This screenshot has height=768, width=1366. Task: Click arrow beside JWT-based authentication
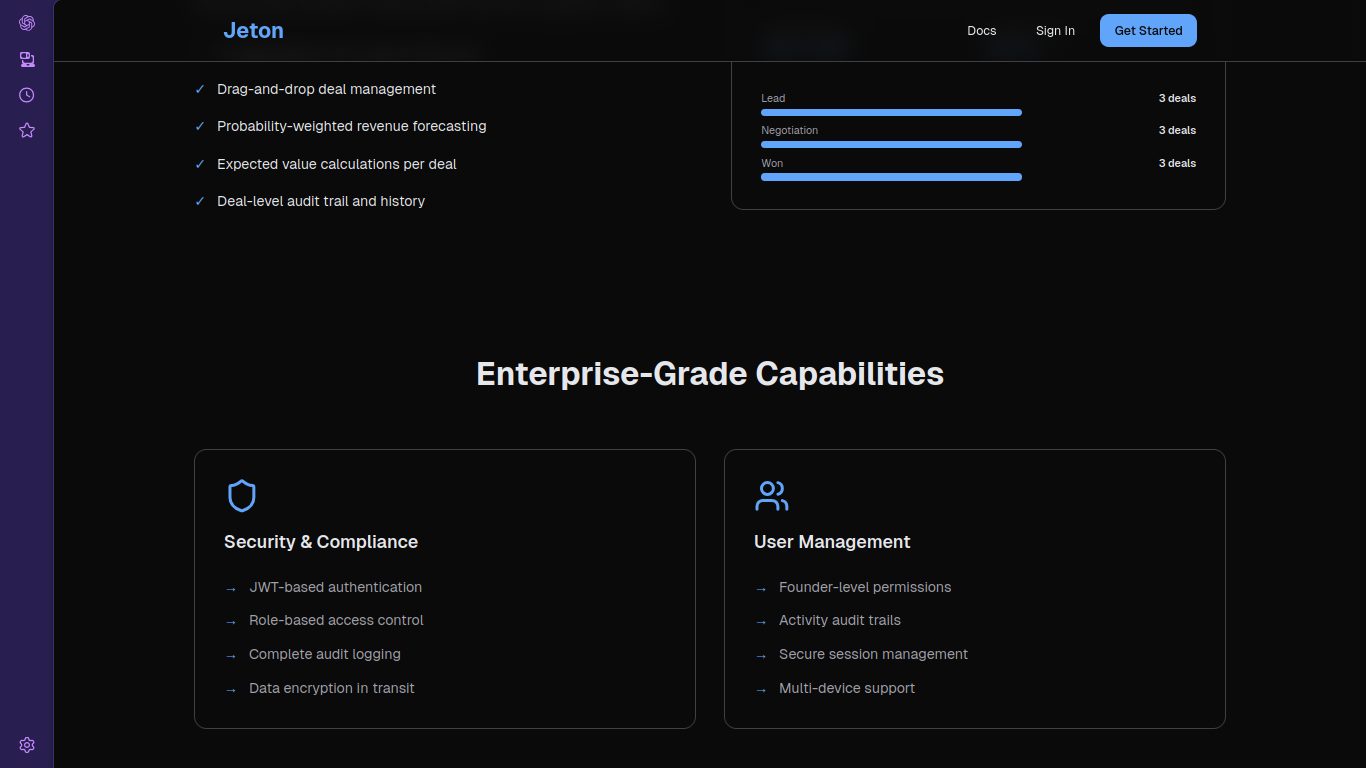231,589
